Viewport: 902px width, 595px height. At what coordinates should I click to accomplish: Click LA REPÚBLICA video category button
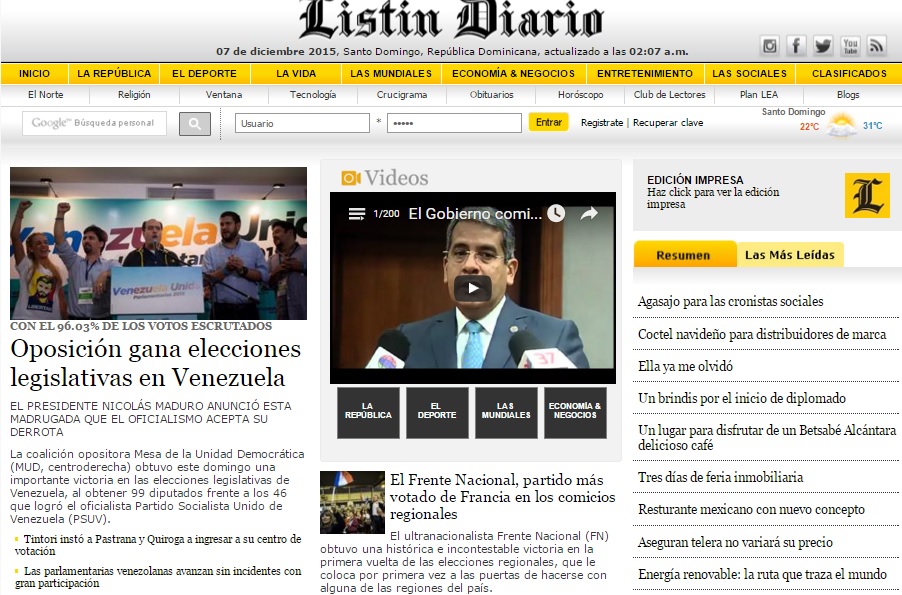(x=368, y=413)
